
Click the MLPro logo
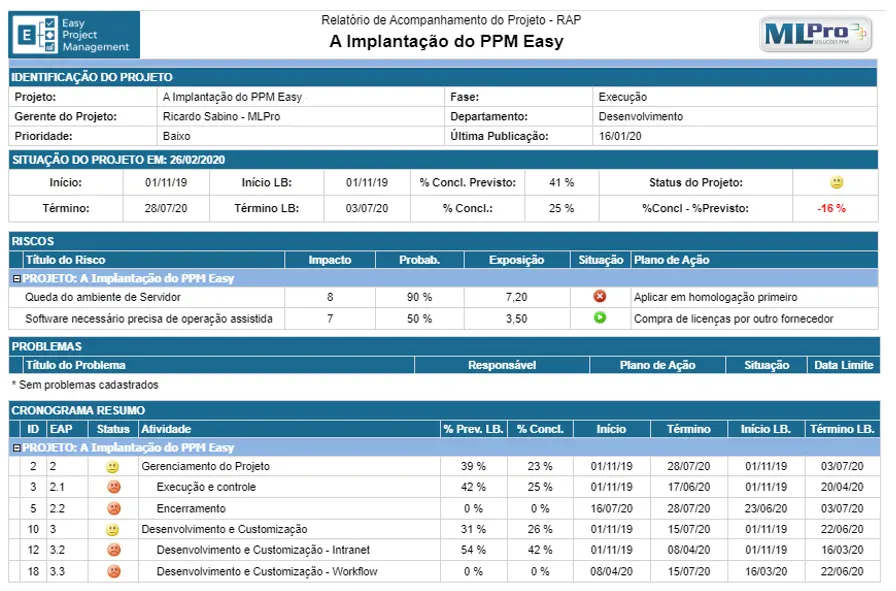point(815,34)
